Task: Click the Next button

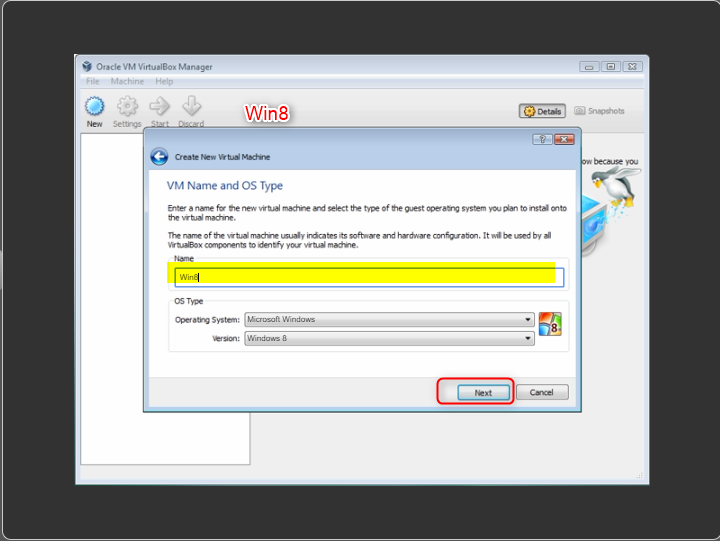Action: [x=483, y=393]
